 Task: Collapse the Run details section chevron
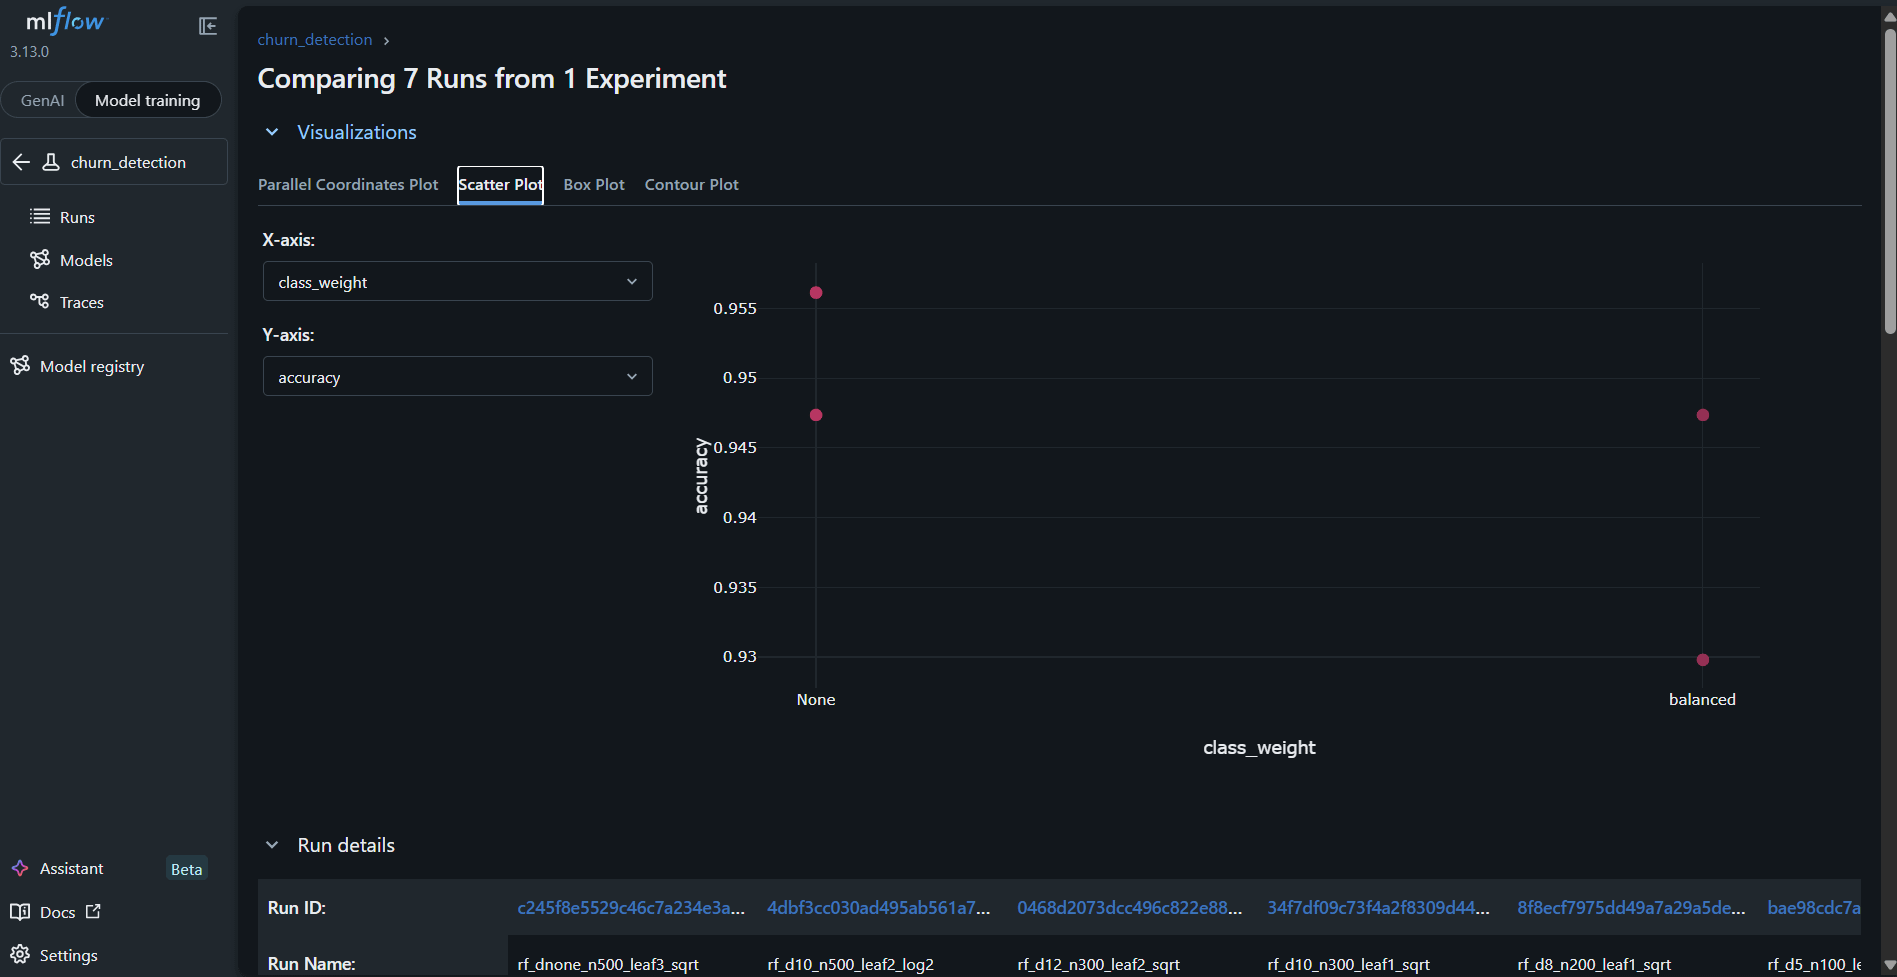coord(272,845)
